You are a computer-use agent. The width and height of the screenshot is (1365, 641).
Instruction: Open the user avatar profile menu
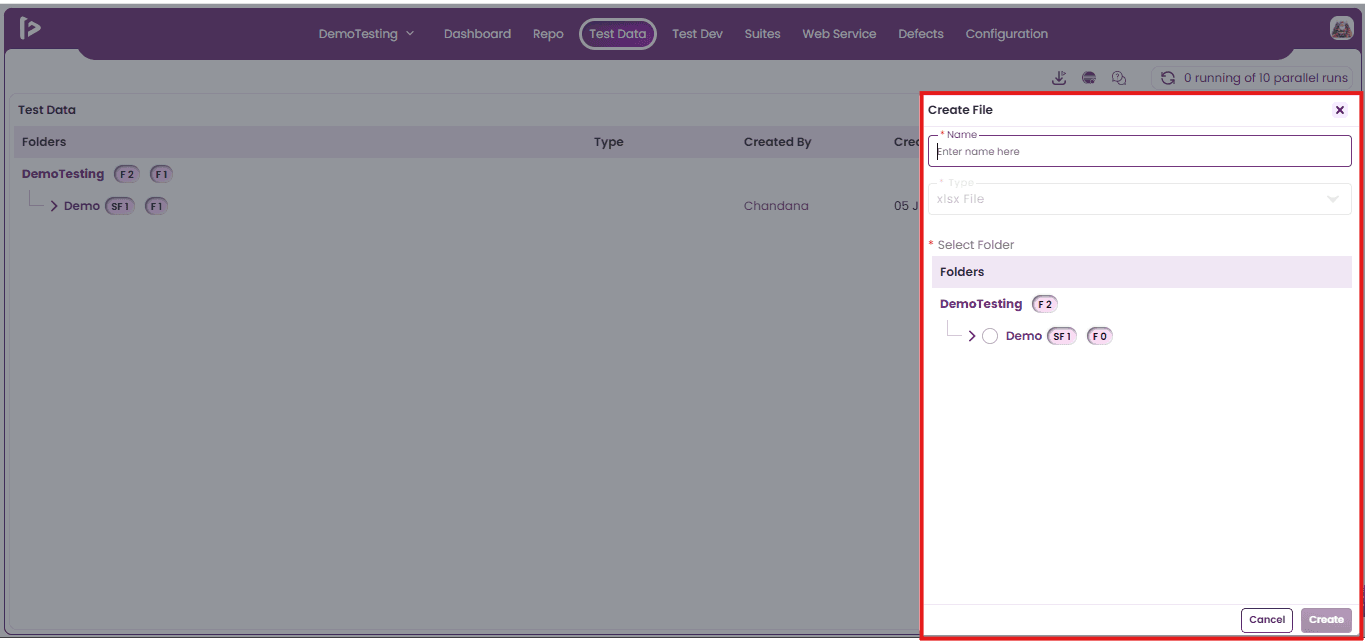tap(1341, 29)
